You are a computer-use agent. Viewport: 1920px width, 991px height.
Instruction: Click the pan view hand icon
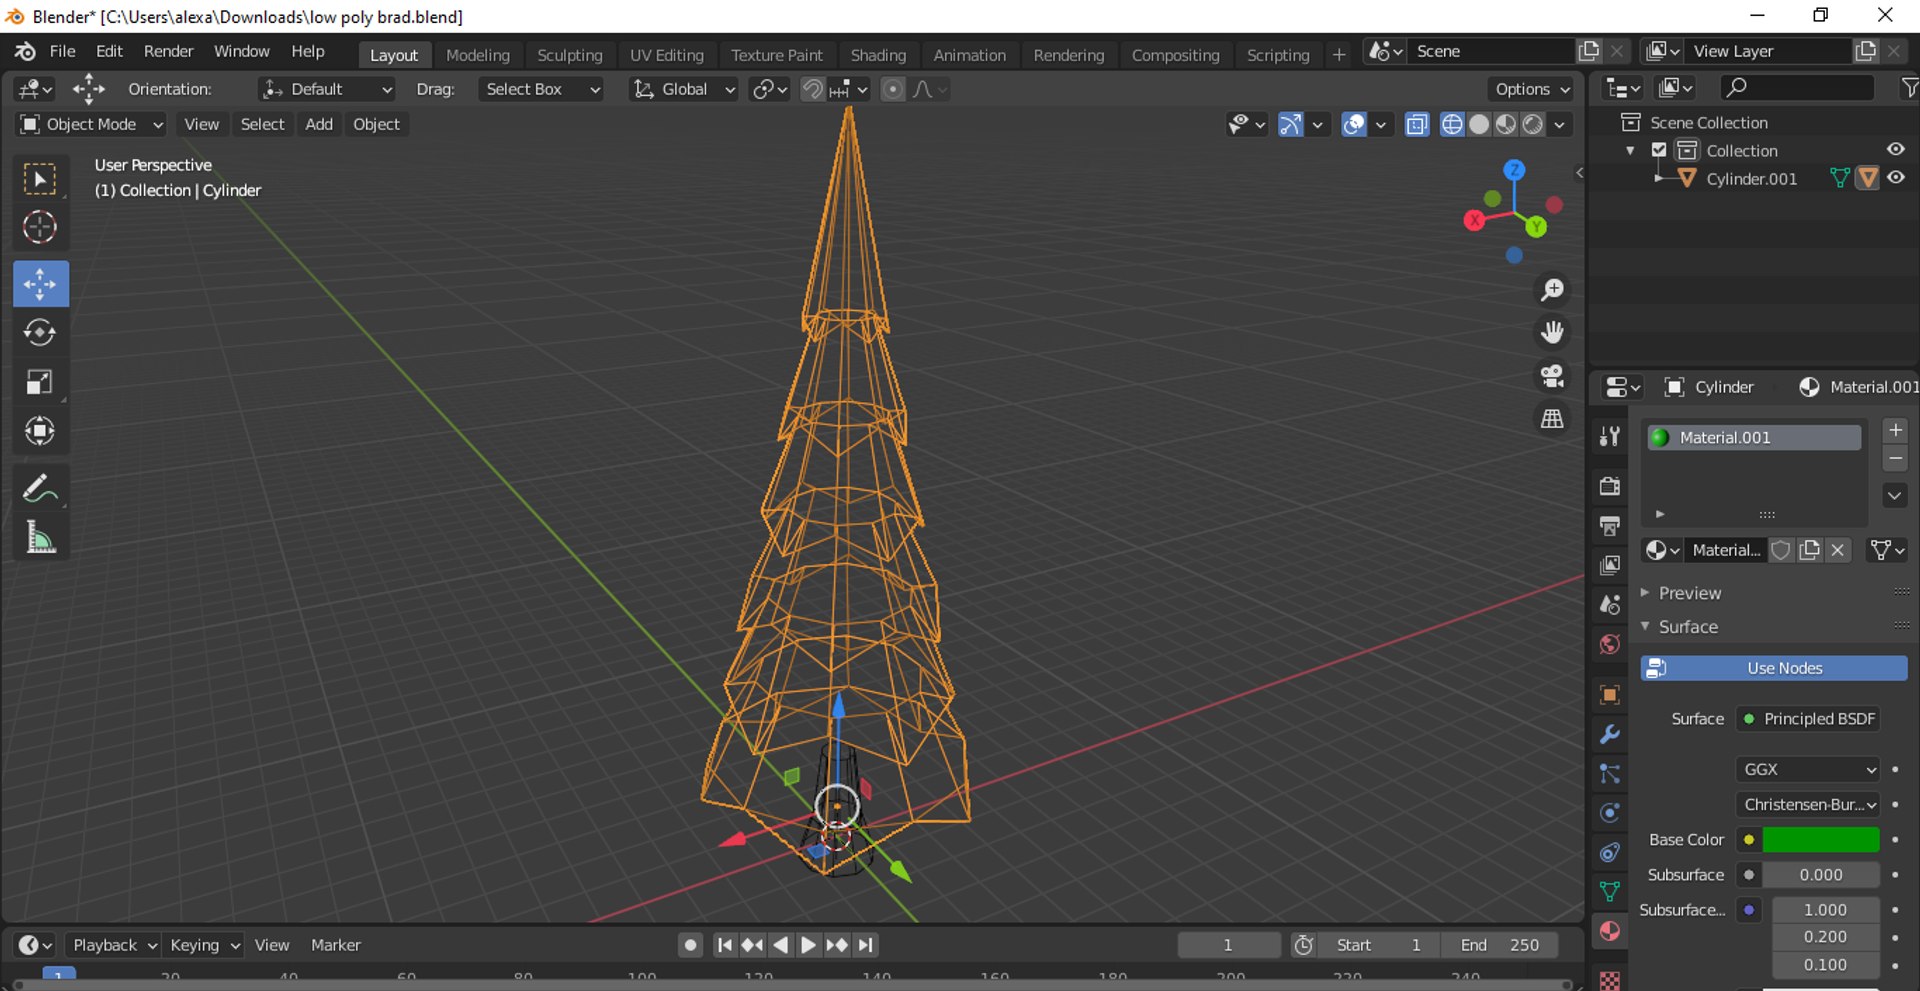point(1552,332)
